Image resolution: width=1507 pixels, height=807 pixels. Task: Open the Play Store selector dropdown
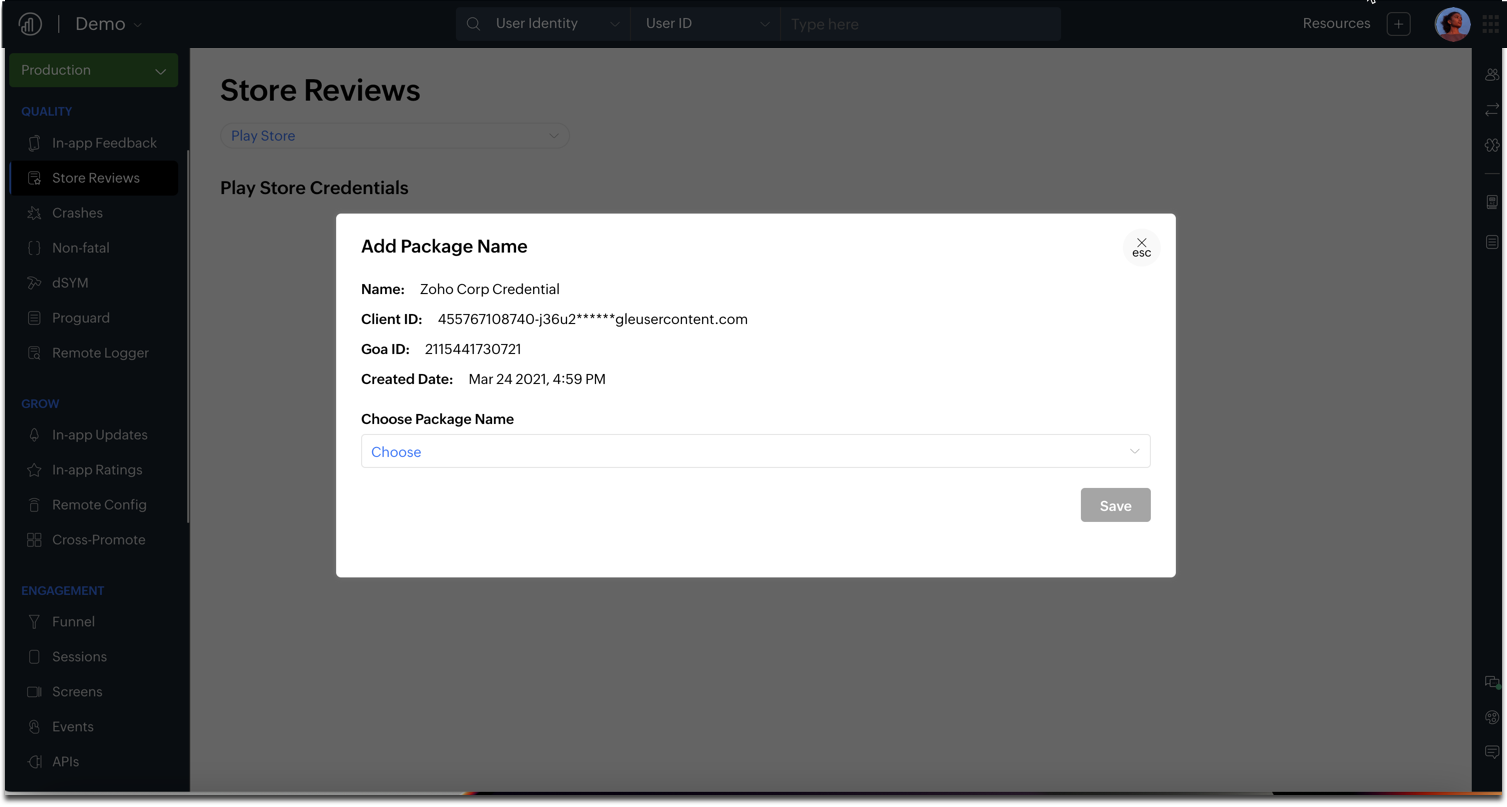coord(395,136)
